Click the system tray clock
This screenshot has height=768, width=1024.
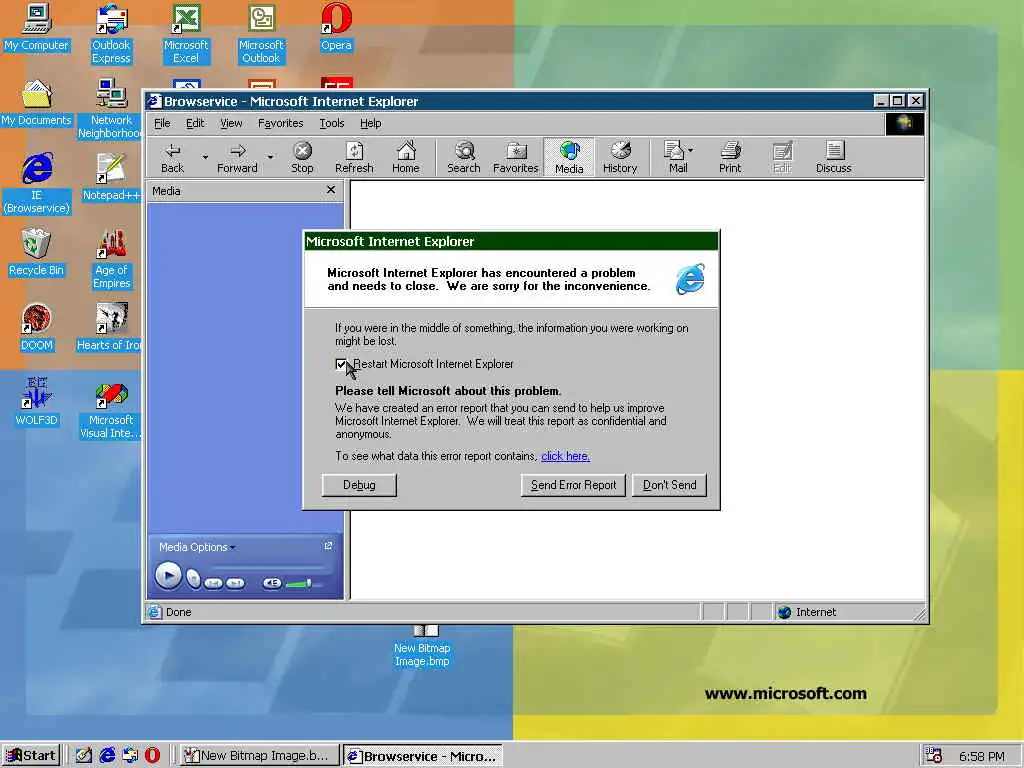[982, 756]
